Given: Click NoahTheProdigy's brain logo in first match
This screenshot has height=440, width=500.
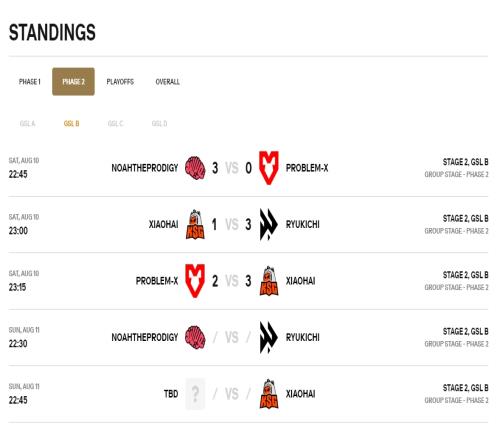Looking at the screenshot, I should pyautogui.click(x=195, y=168).
